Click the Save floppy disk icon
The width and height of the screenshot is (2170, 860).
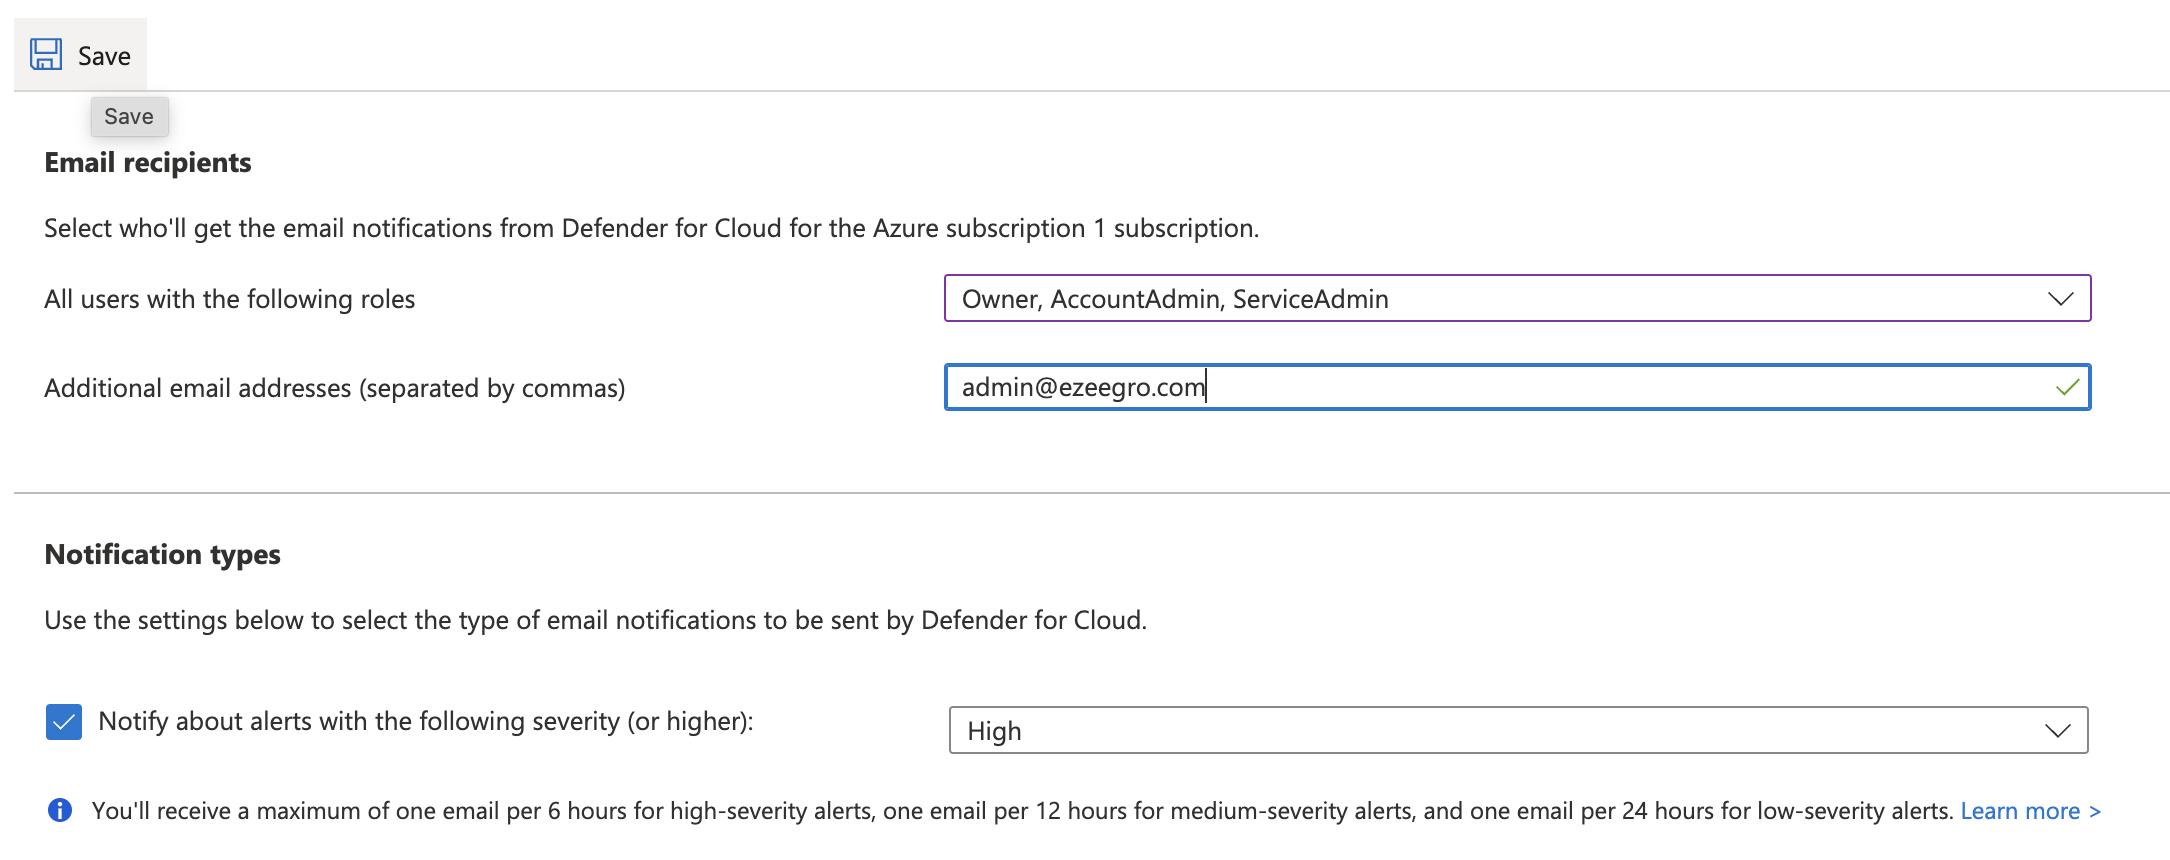[x=46, y=55]
